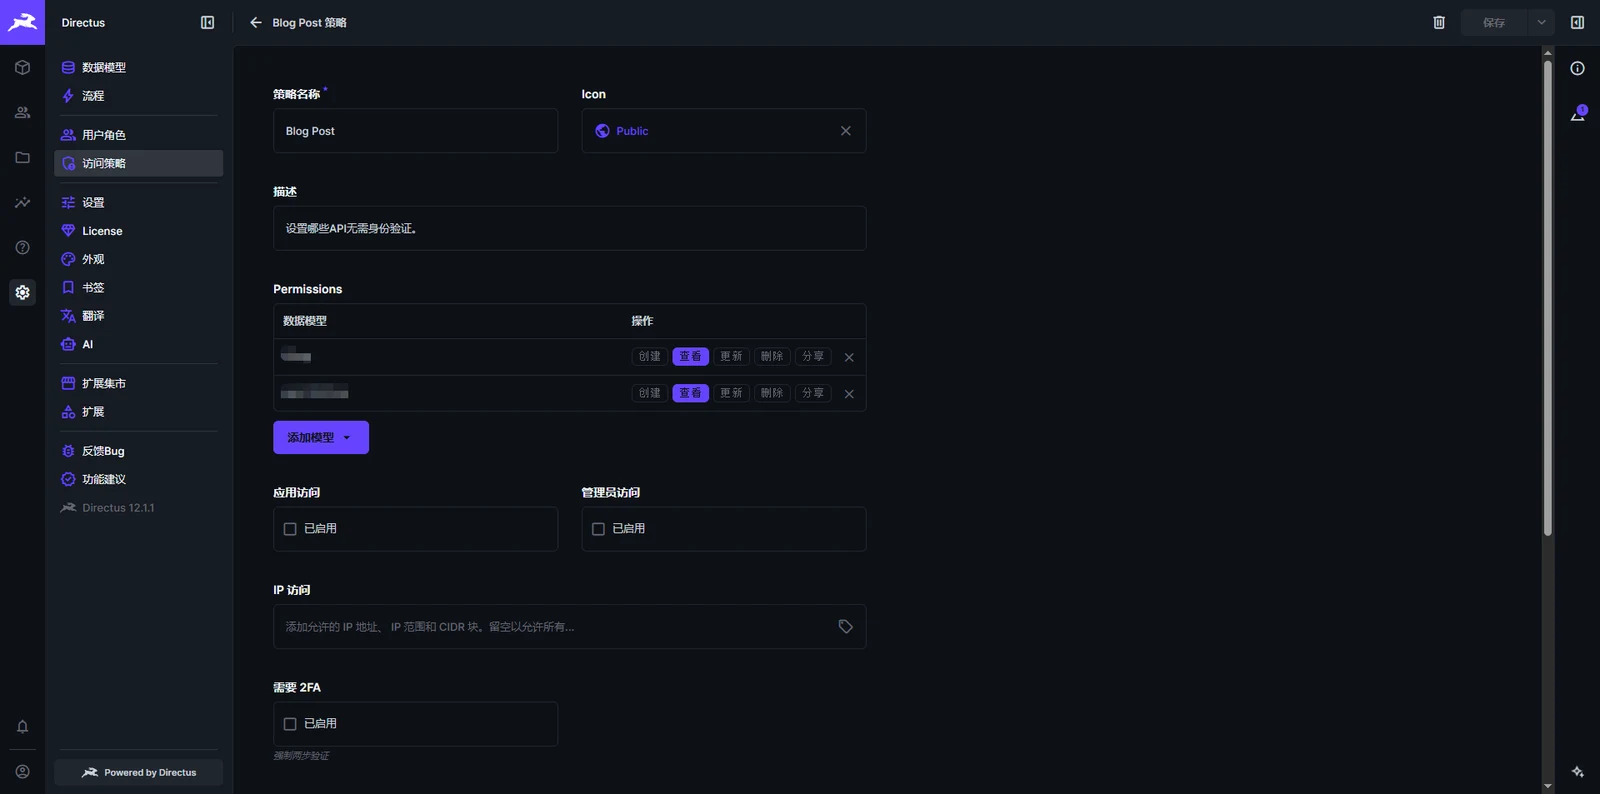The height and width of the screenshot is (794, 1600).
Task: Open the 添加模型 dropdown
Action: [x=321, y=438]
